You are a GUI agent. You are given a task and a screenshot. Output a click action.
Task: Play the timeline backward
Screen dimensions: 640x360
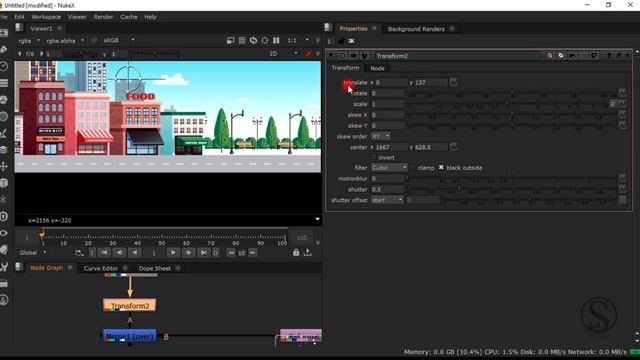pyautogui.click(x=135, y=253)
